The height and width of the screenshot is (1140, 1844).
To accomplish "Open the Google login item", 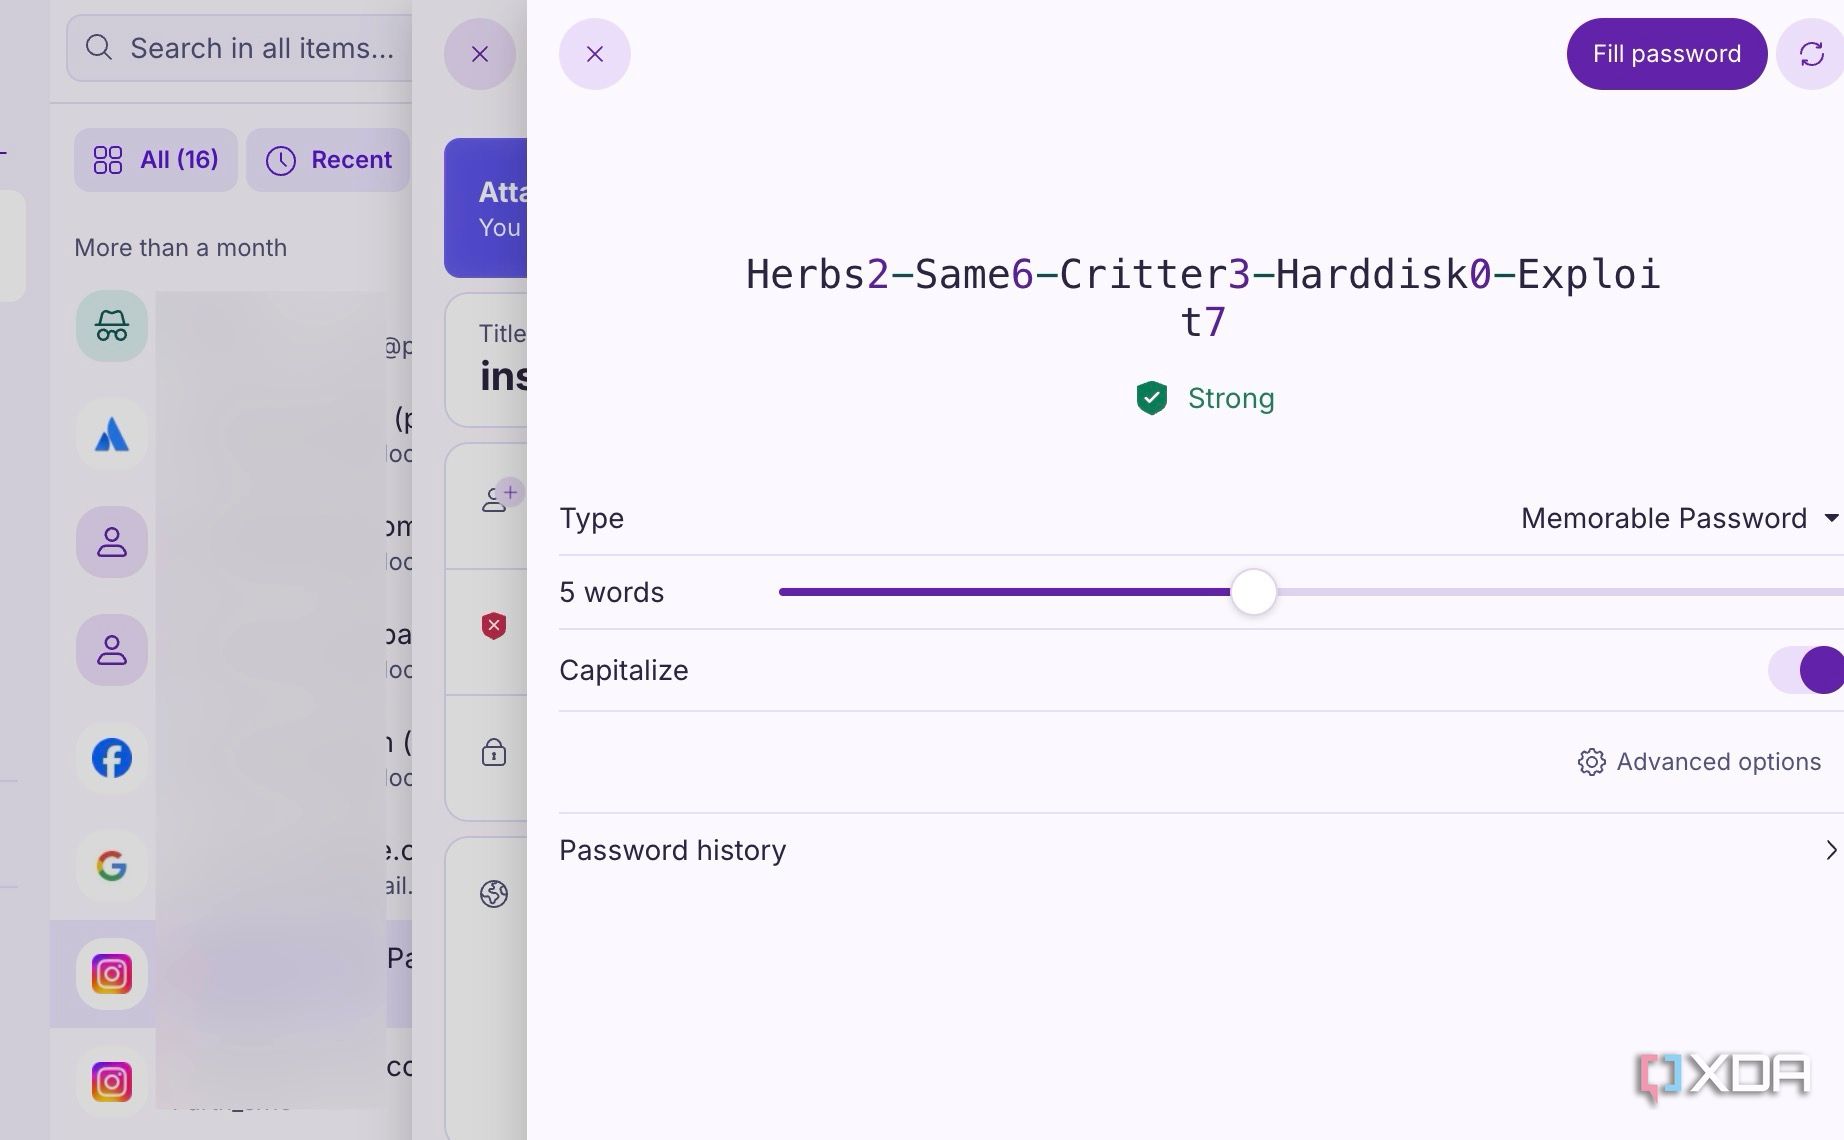I will point(112,866).
